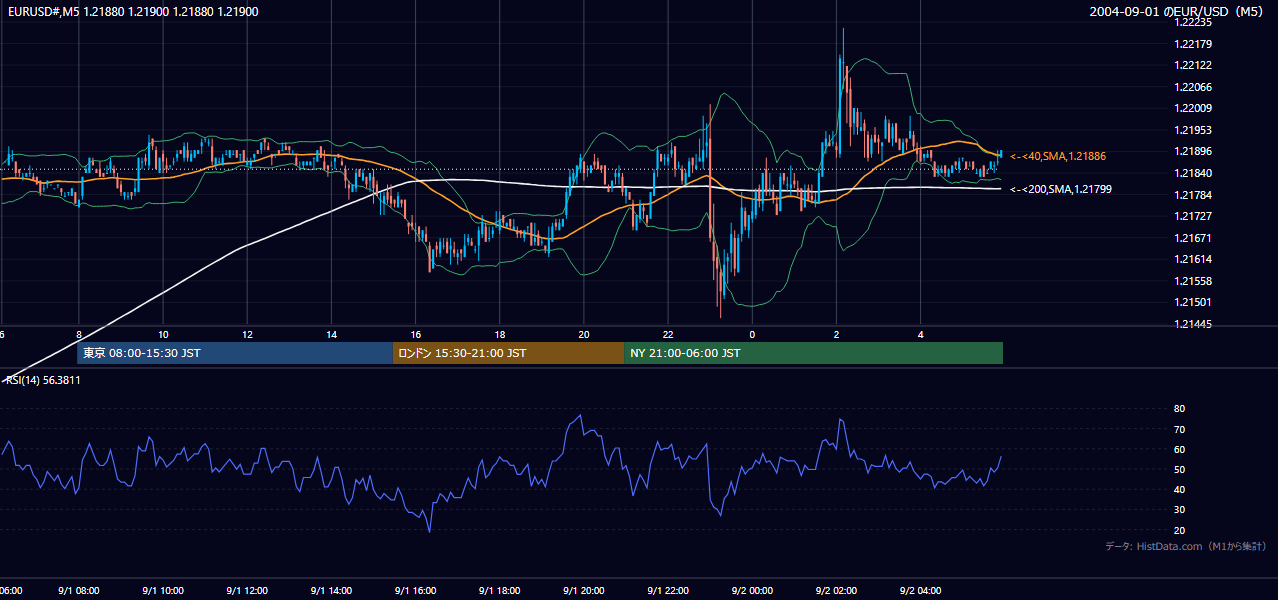Click the bottom time label '9/2 04:00'
Image resolution: width=1278 pixels, height=600 pixels.
pyautogui.click(x=920, y=591)
